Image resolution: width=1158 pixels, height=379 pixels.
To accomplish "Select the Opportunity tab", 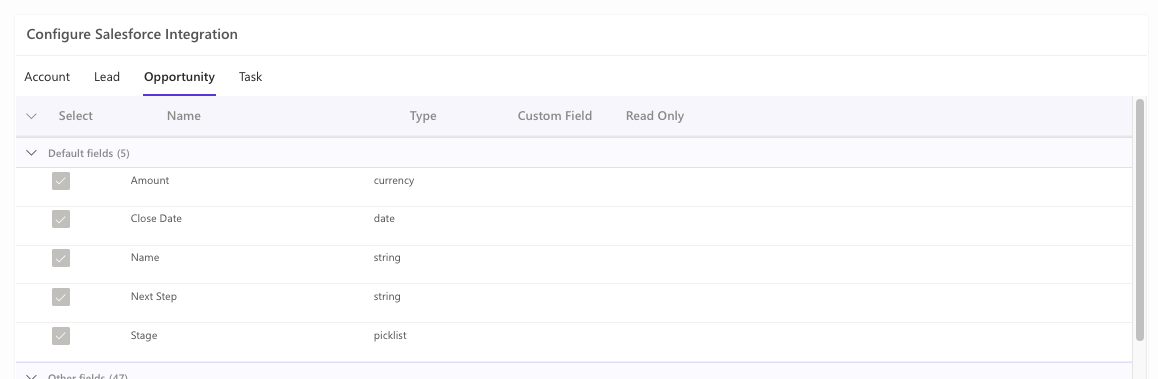I will [x=179, y=77].
